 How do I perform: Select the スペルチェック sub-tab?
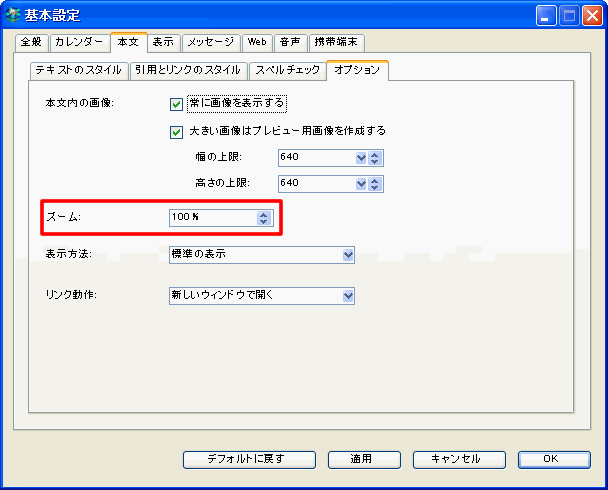pos(287,70)
